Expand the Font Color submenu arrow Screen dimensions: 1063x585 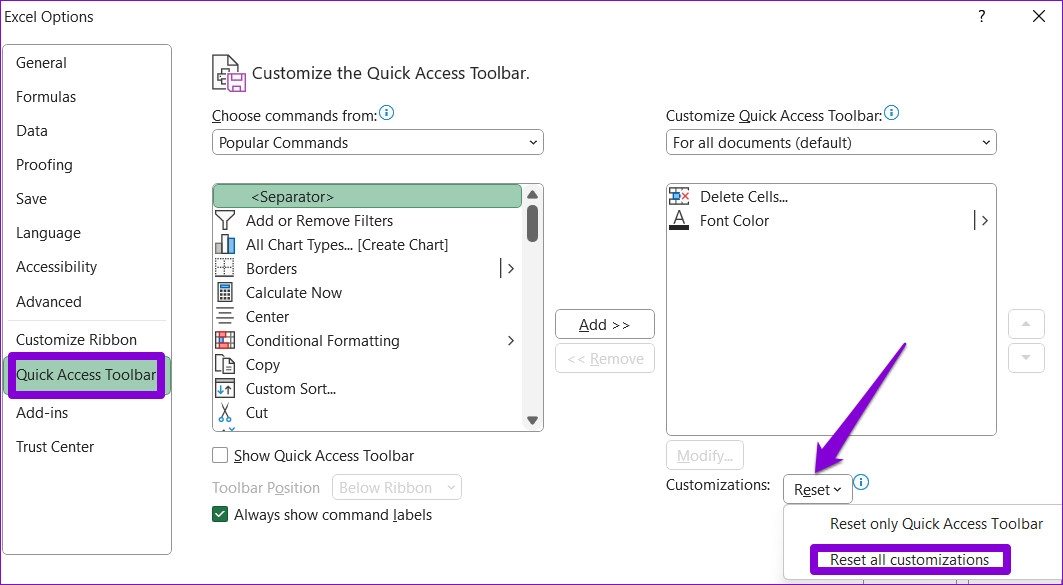(x=984, y=220)
